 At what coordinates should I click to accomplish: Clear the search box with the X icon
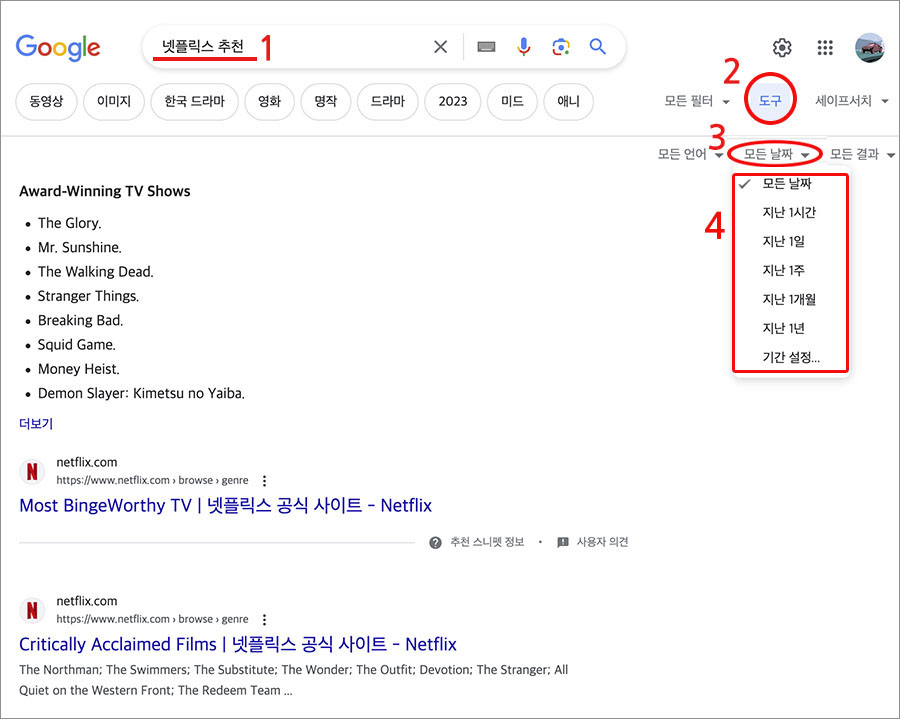pos(440,46)
